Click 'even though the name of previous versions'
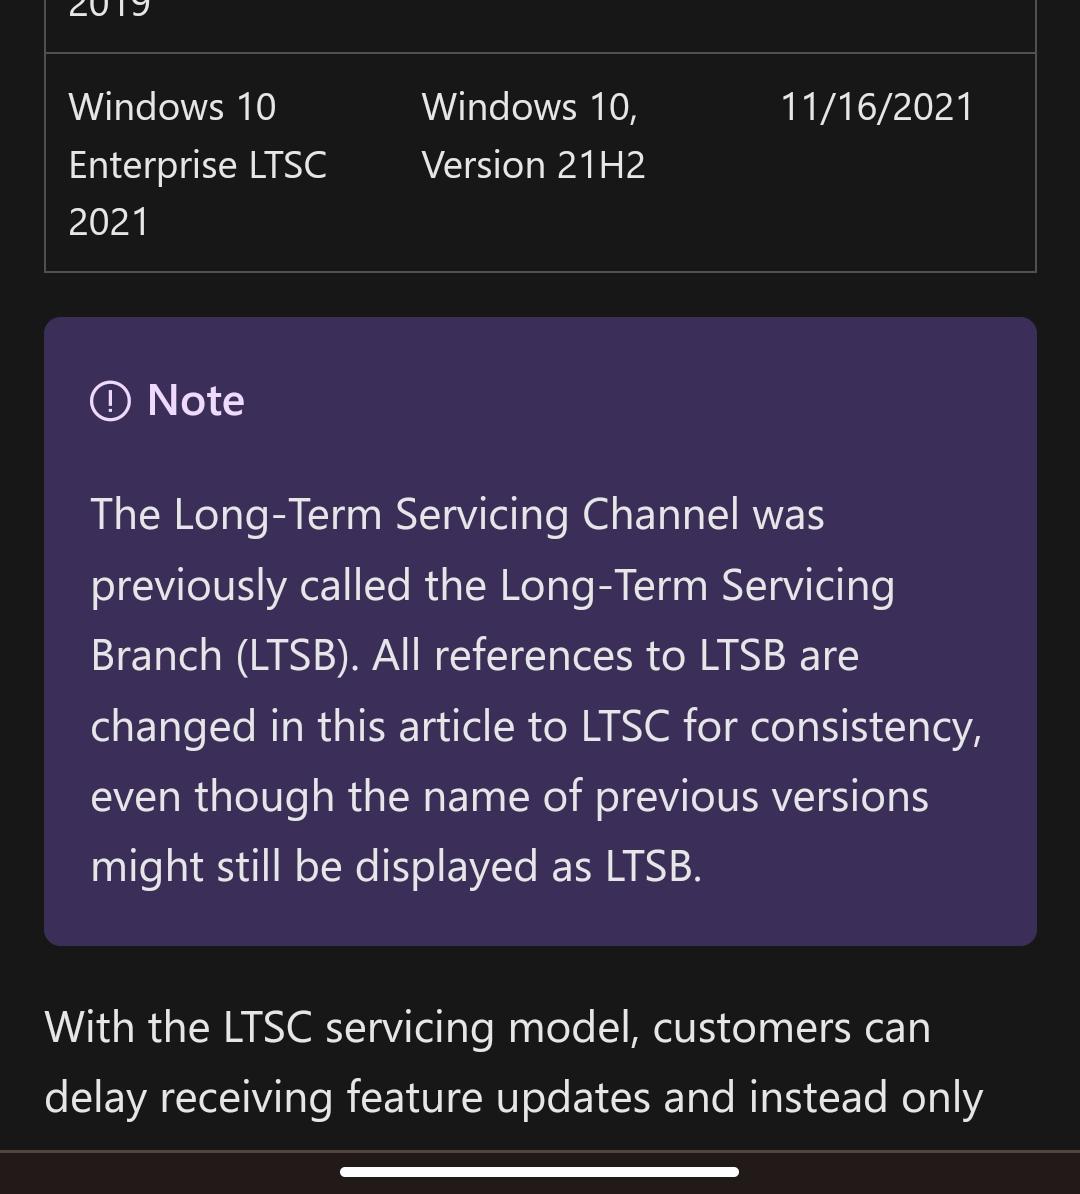The width and height of the screenshot is (1080, 1194). coord(509,797)
